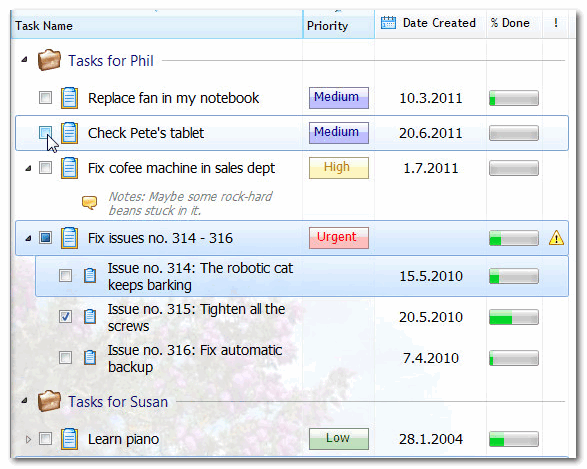Screen dimensions: 587x469
Task: Click the document icon beside Learn piano
Action: coord(69,439)
